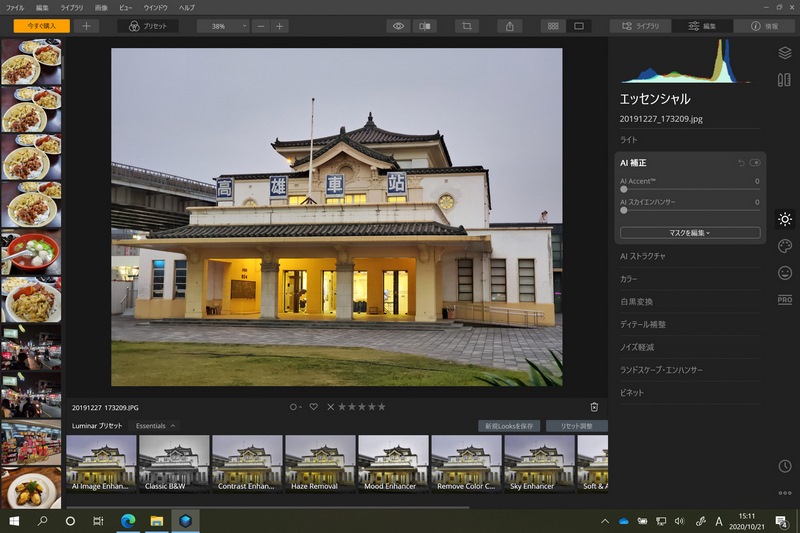Open the volume speaker tray icon
The height and width of the screenshot is (533, 800).
679,521
